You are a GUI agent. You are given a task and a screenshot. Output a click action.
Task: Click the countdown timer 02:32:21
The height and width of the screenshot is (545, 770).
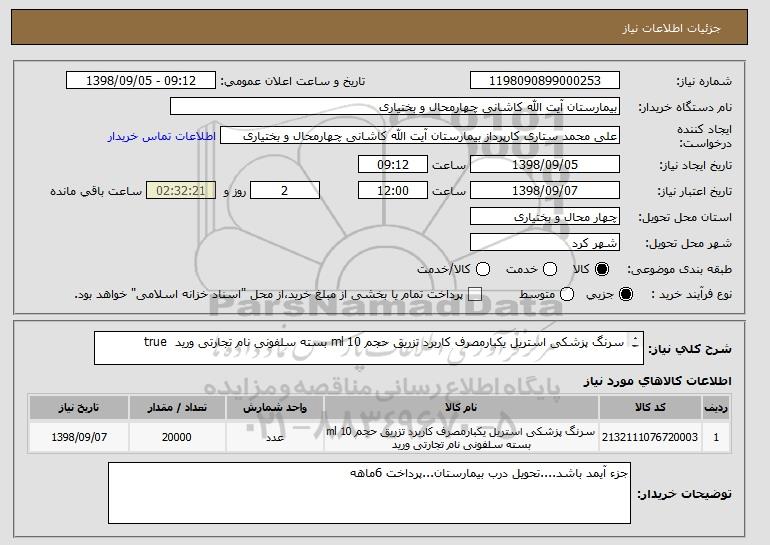pos(181,191)
